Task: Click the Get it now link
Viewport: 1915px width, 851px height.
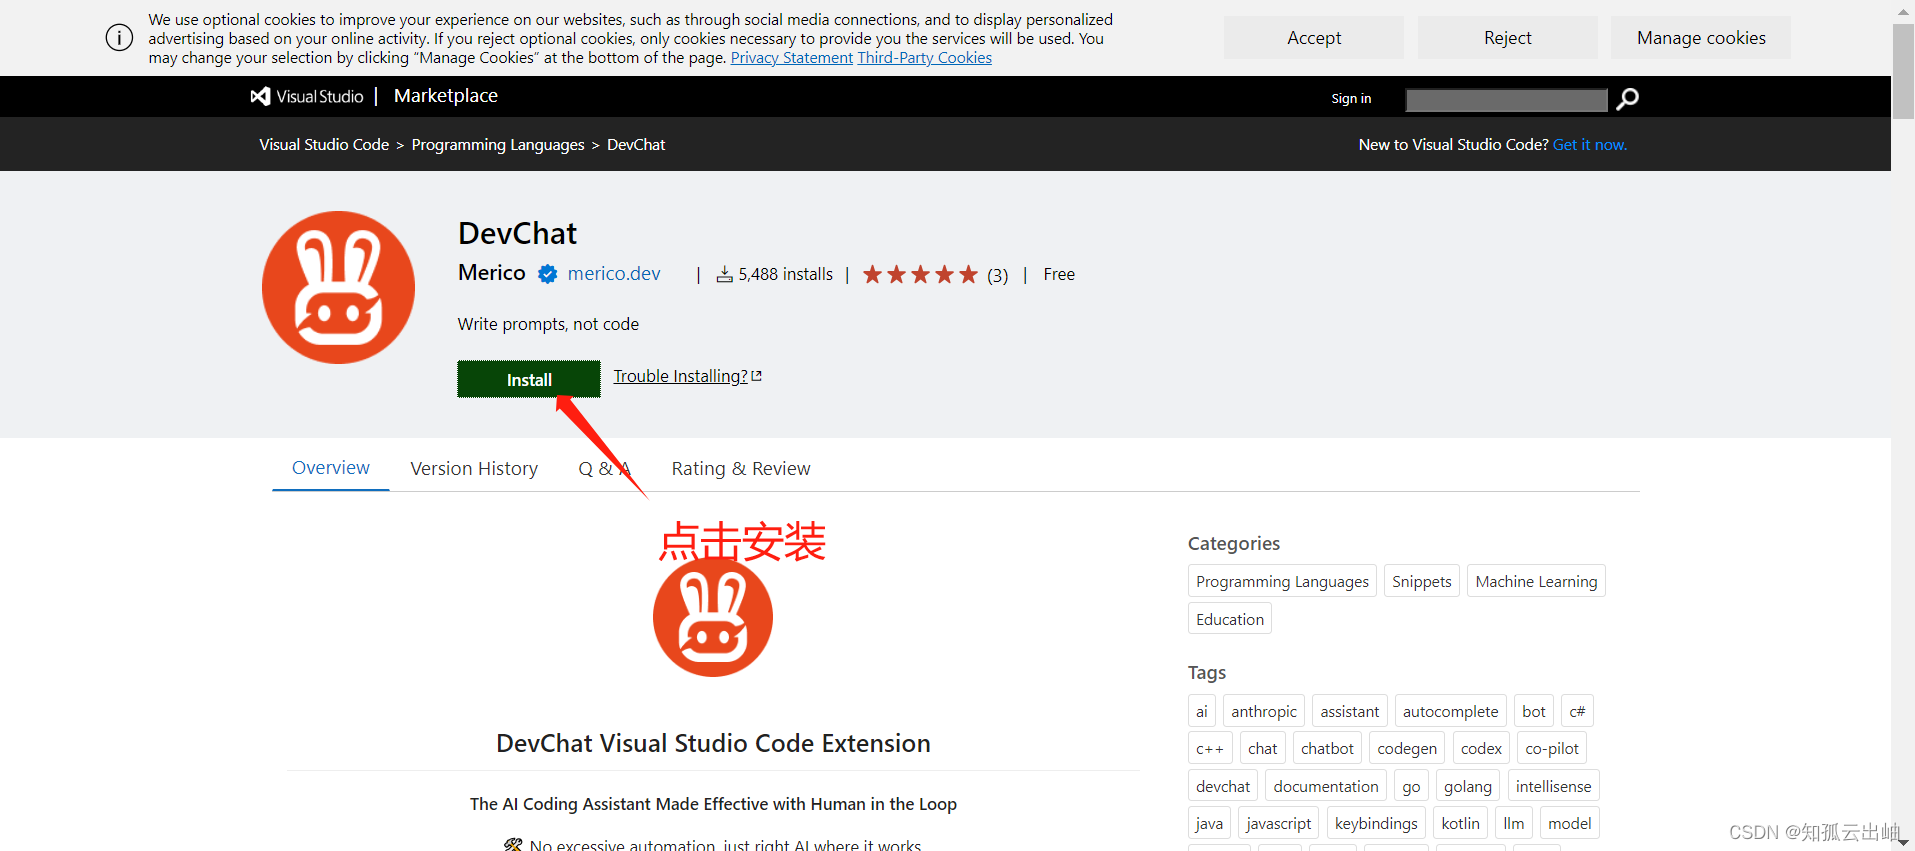Action: tap(1590, 145)
